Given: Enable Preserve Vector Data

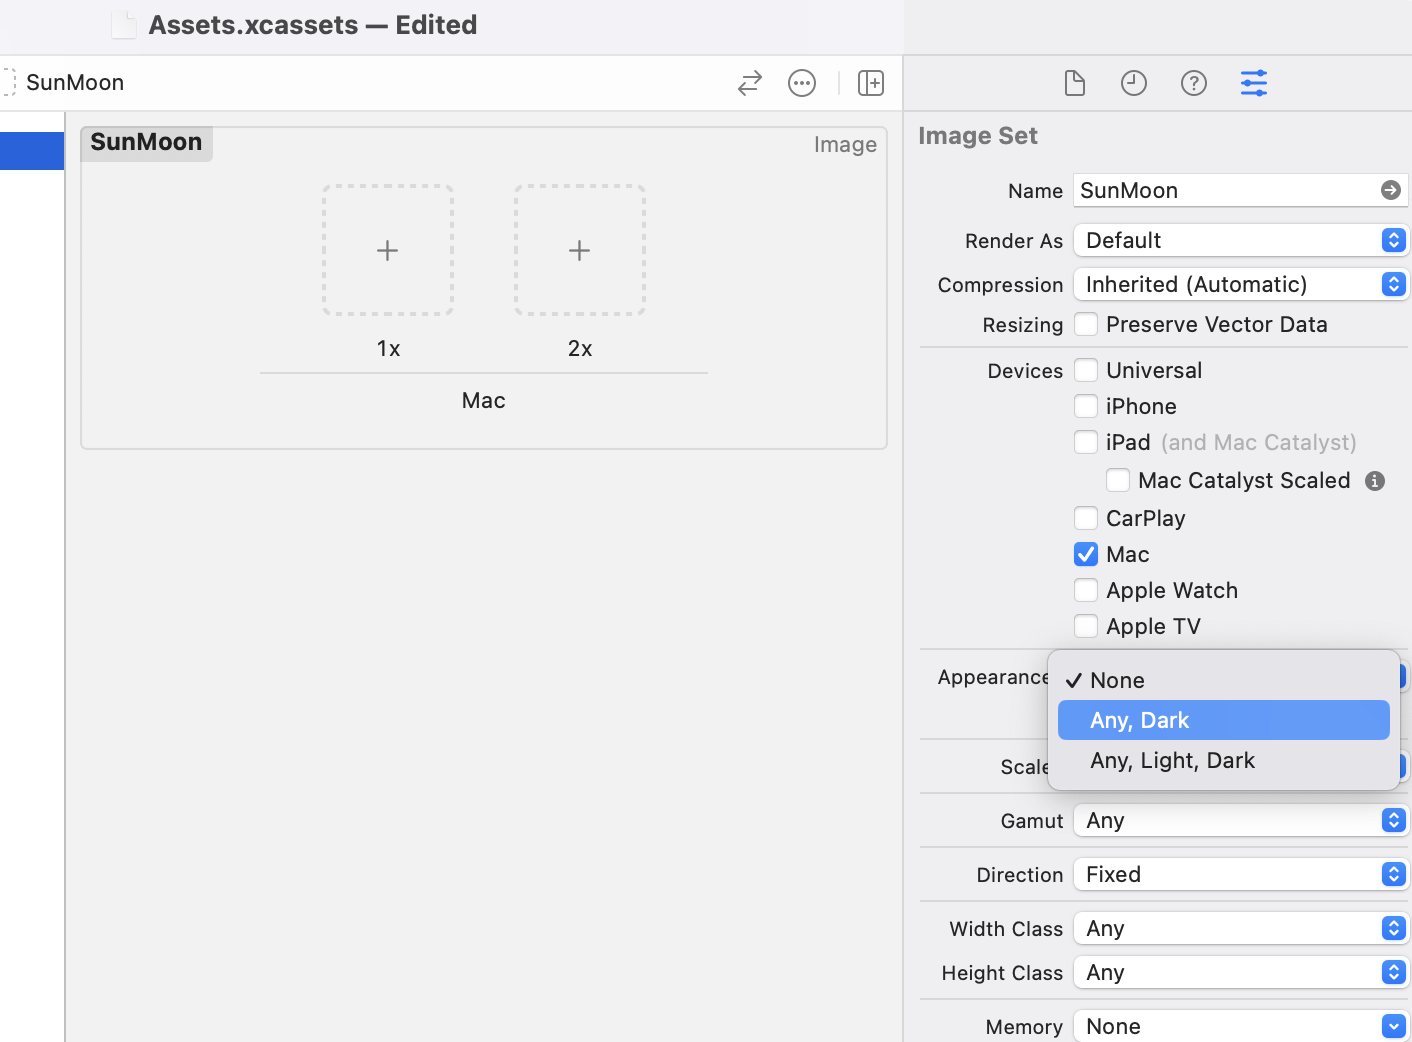Looking at the screenshot, I should click(1086, 324).
